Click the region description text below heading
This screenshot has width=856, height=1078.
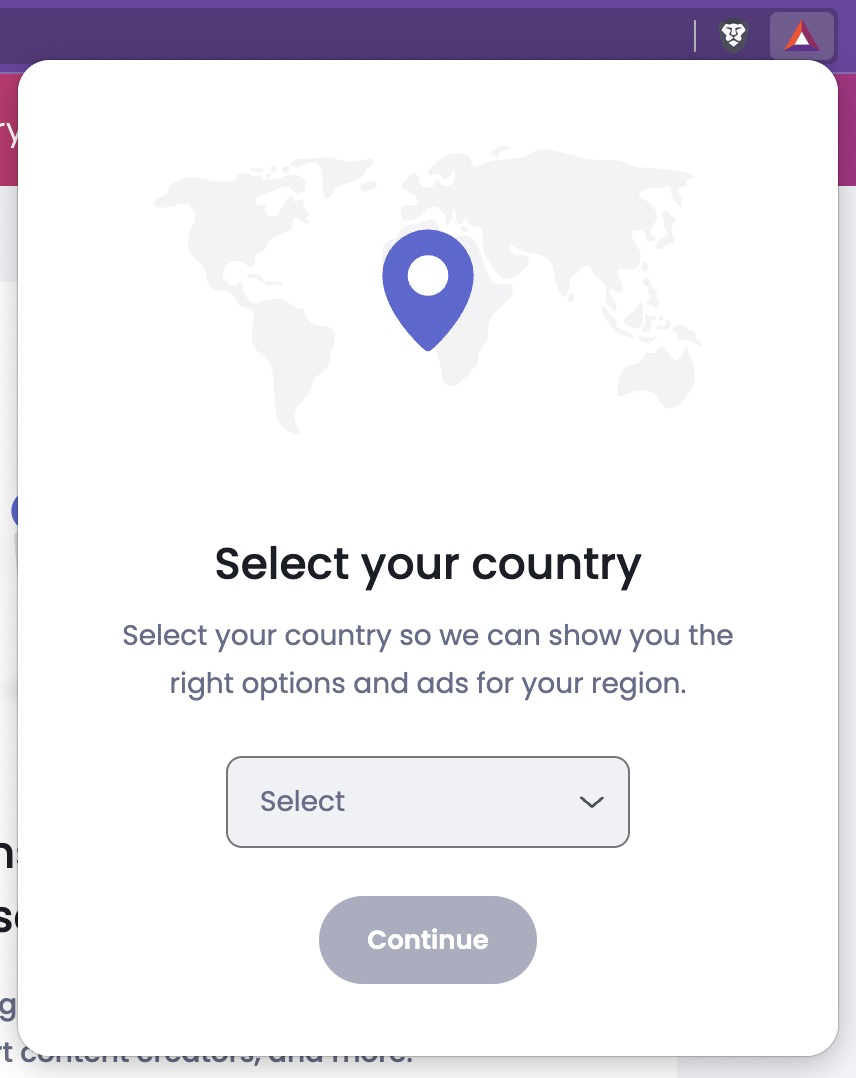tap(428, 659)
